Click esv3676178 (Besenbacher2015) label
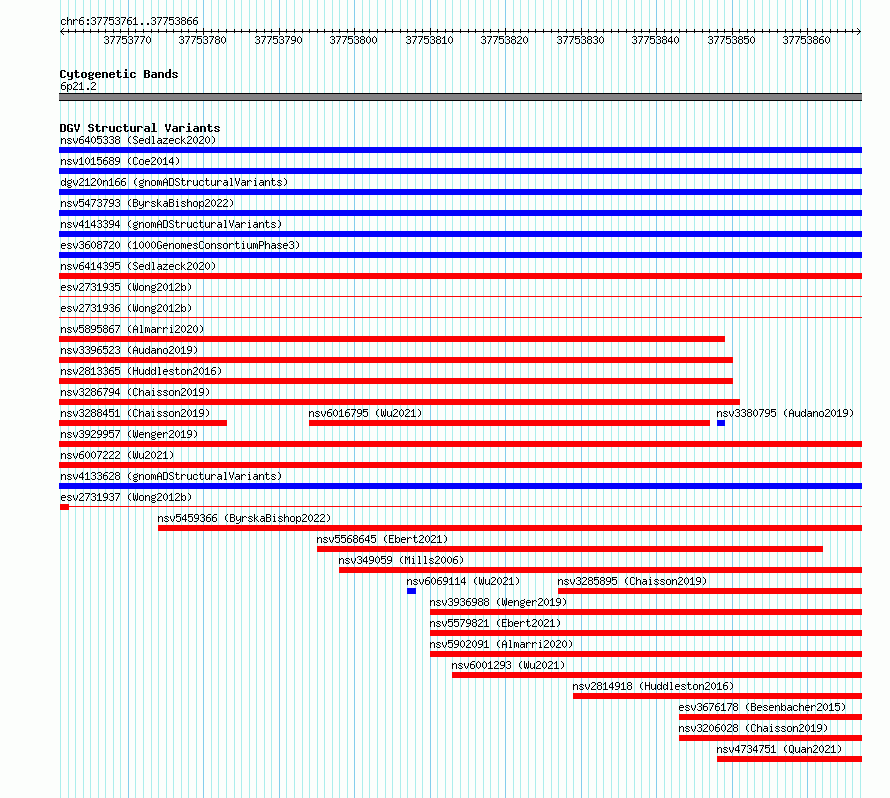 (x=762, y=707)
